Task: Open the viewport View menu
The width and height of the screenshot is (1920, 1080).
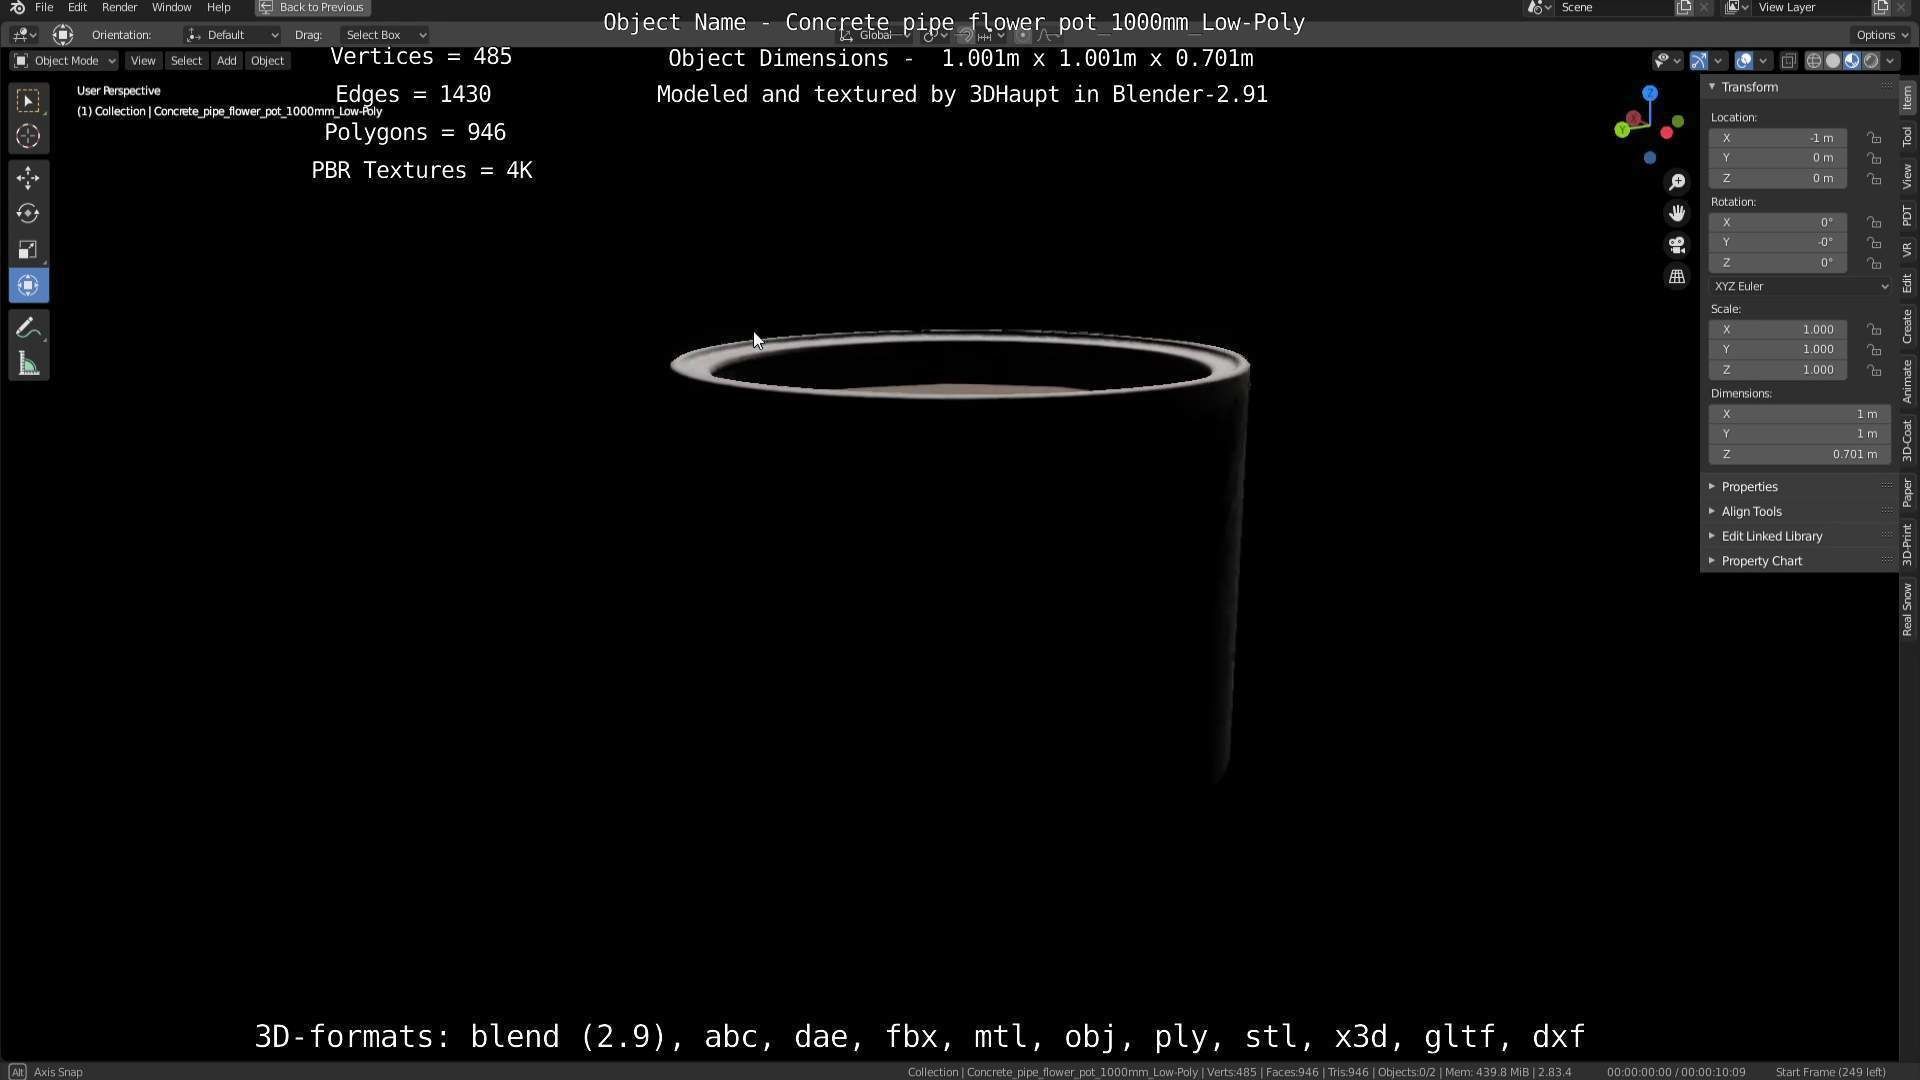Action: pos(143,61)
